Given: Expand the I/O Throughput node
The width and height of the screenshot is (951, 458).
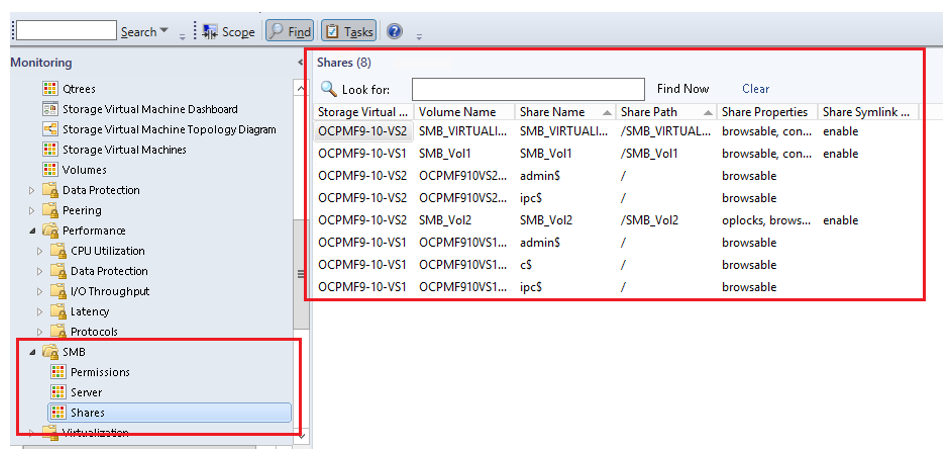Looking at the screenshot, I should (x=40, y=292).
